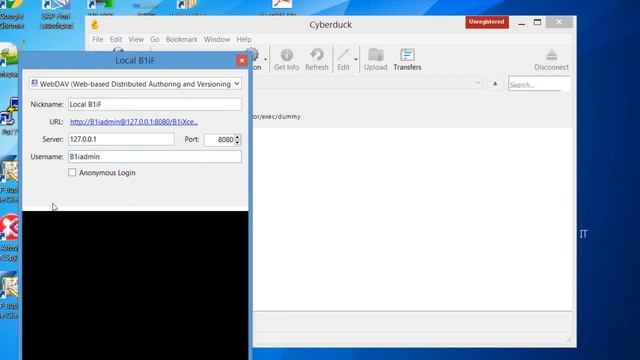Maximize the Cyberduck window
The image size is (640, 360).
(538, 22)
